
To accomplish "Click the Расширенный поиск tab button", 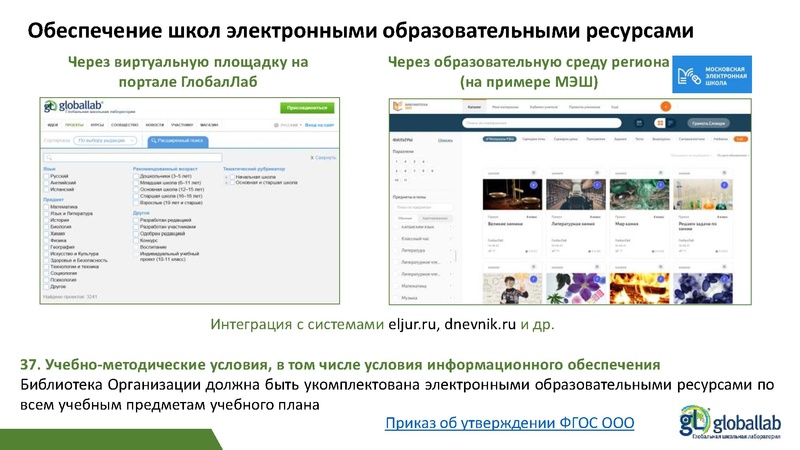I will click(178, 141).
